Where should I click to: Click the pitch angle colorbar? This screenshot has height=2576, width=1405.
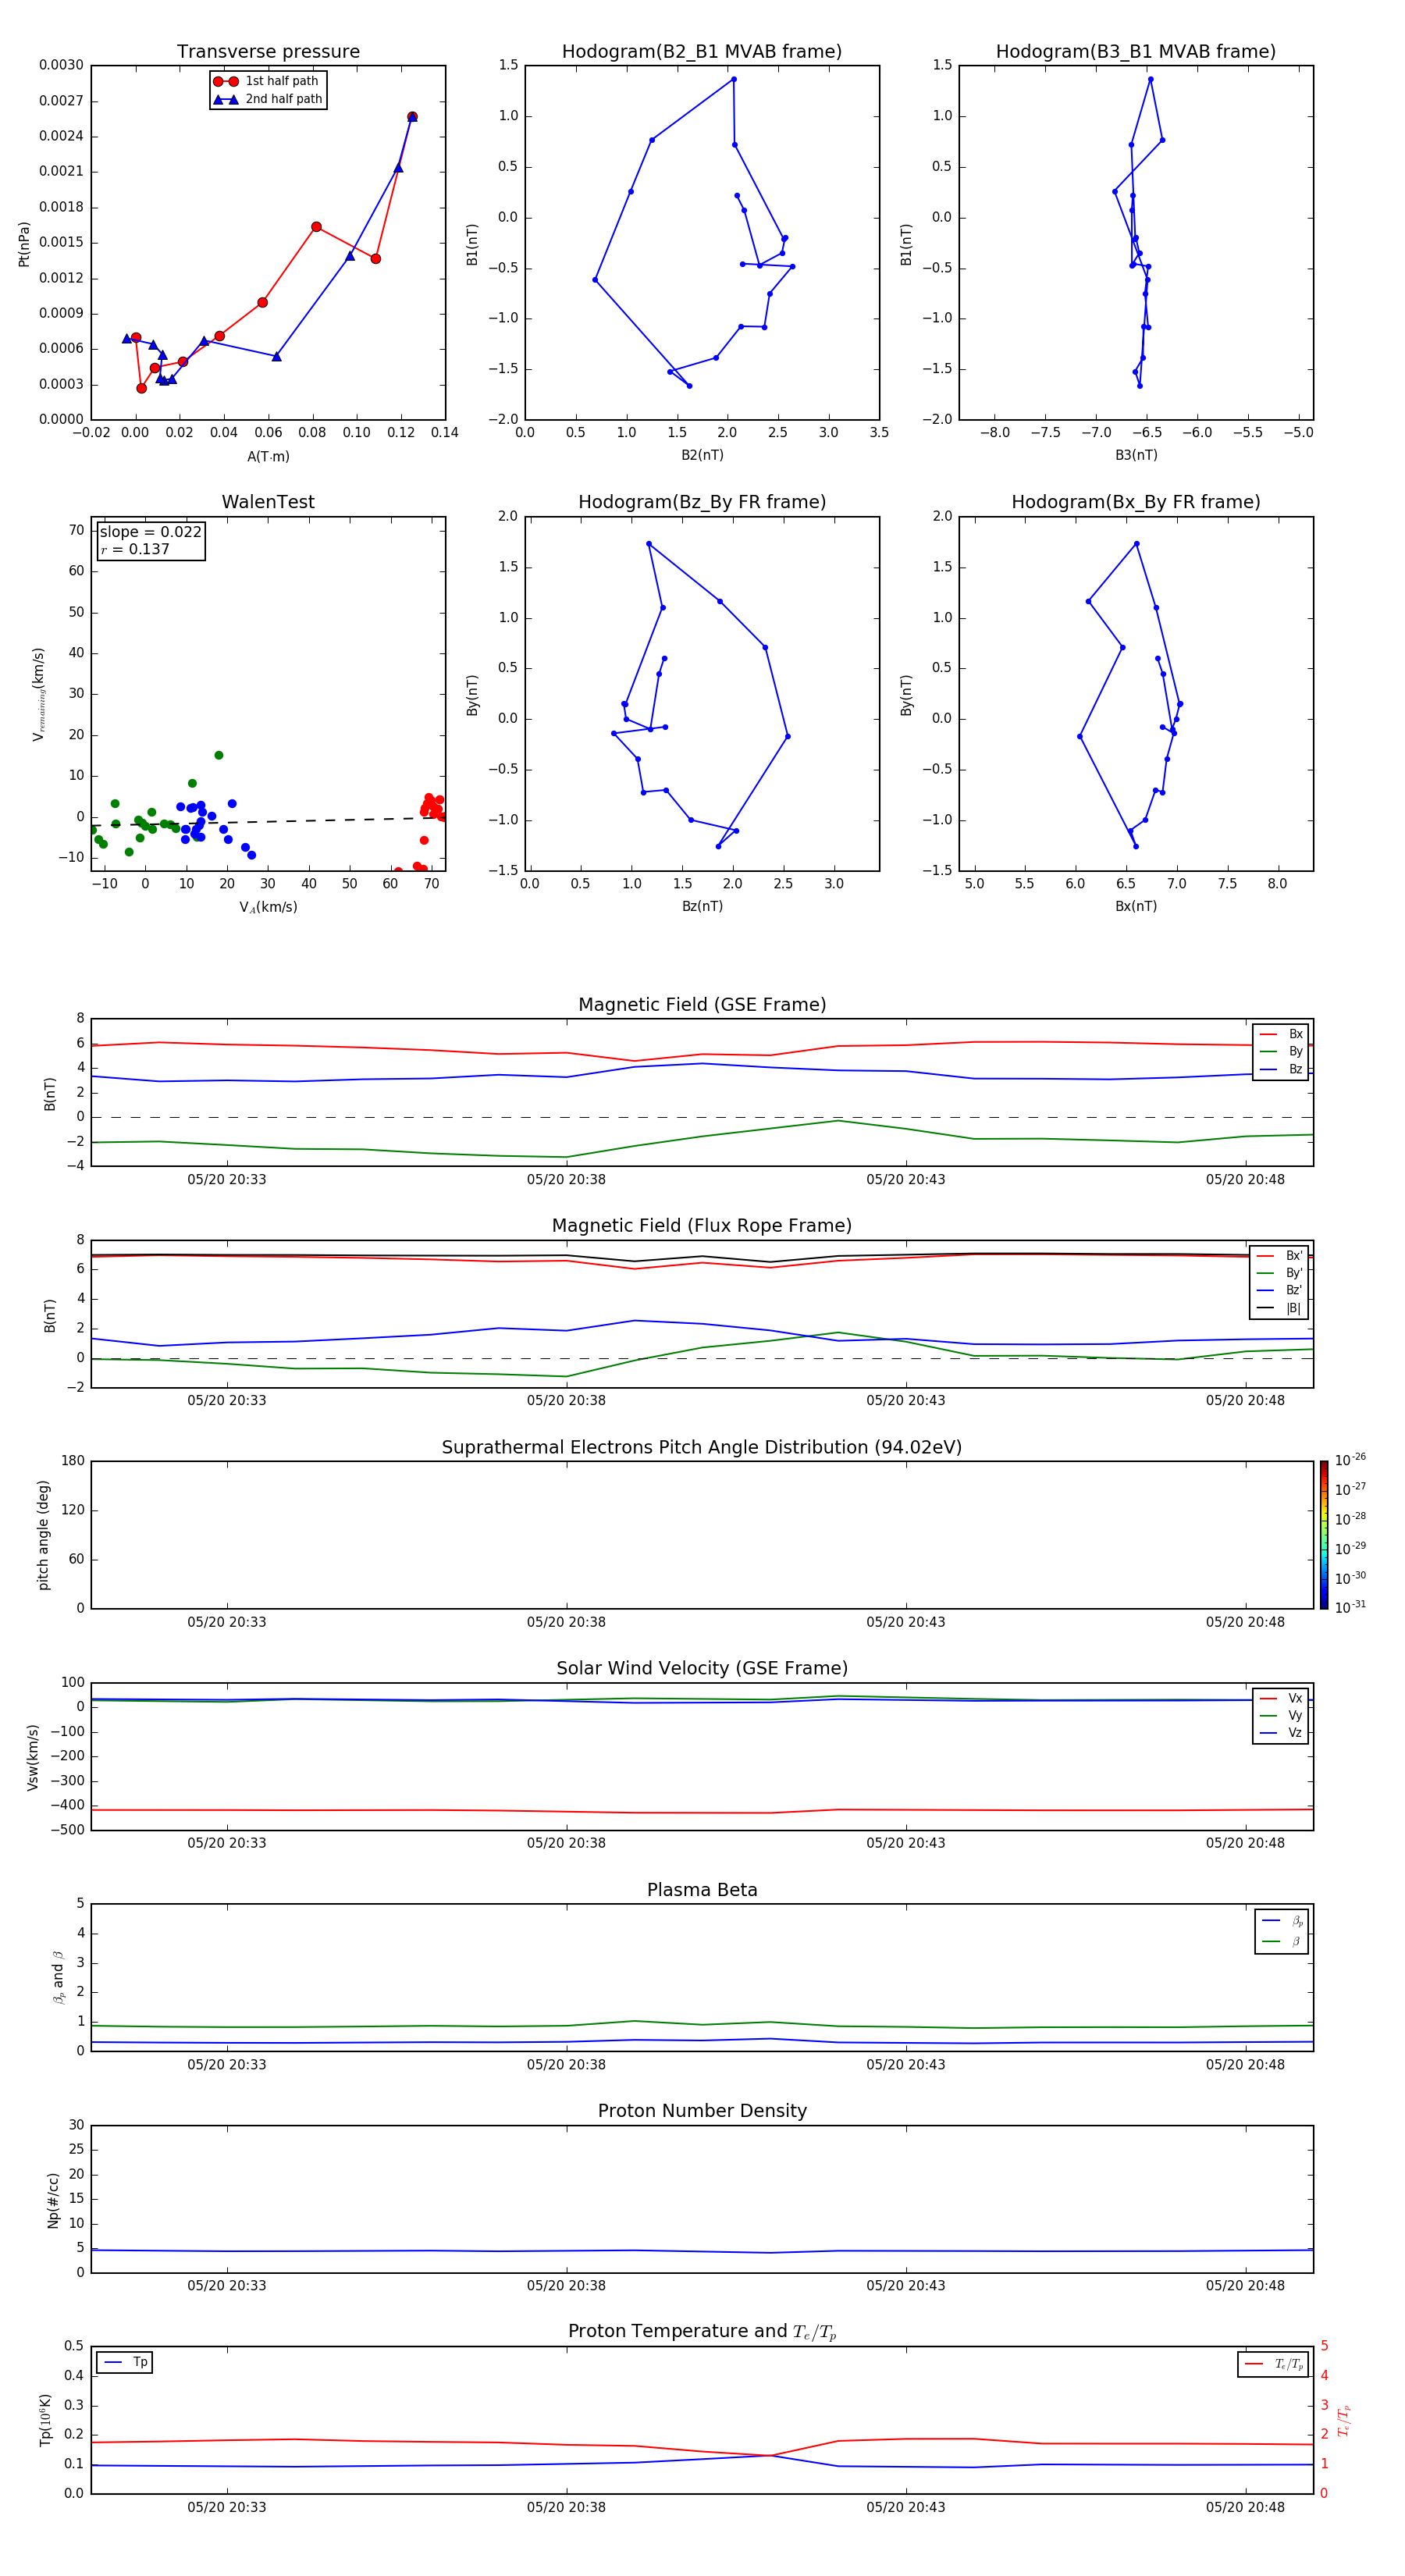point(1323,1535)
